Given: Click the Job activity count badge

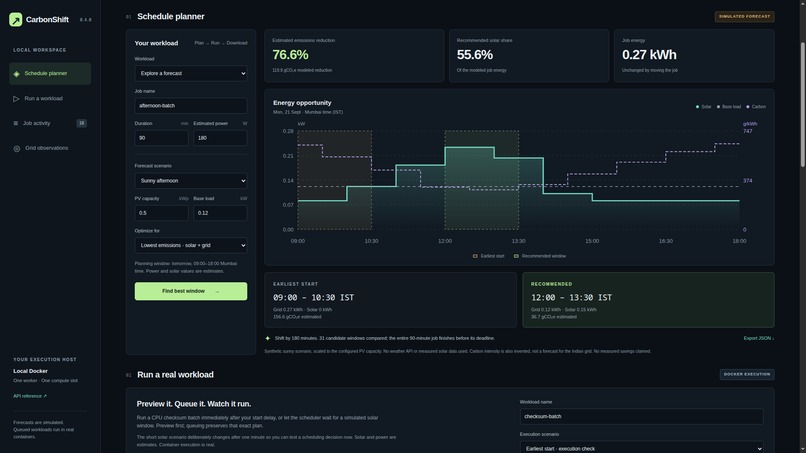Looking at the screenshot, I should click(x=81, y=123).
